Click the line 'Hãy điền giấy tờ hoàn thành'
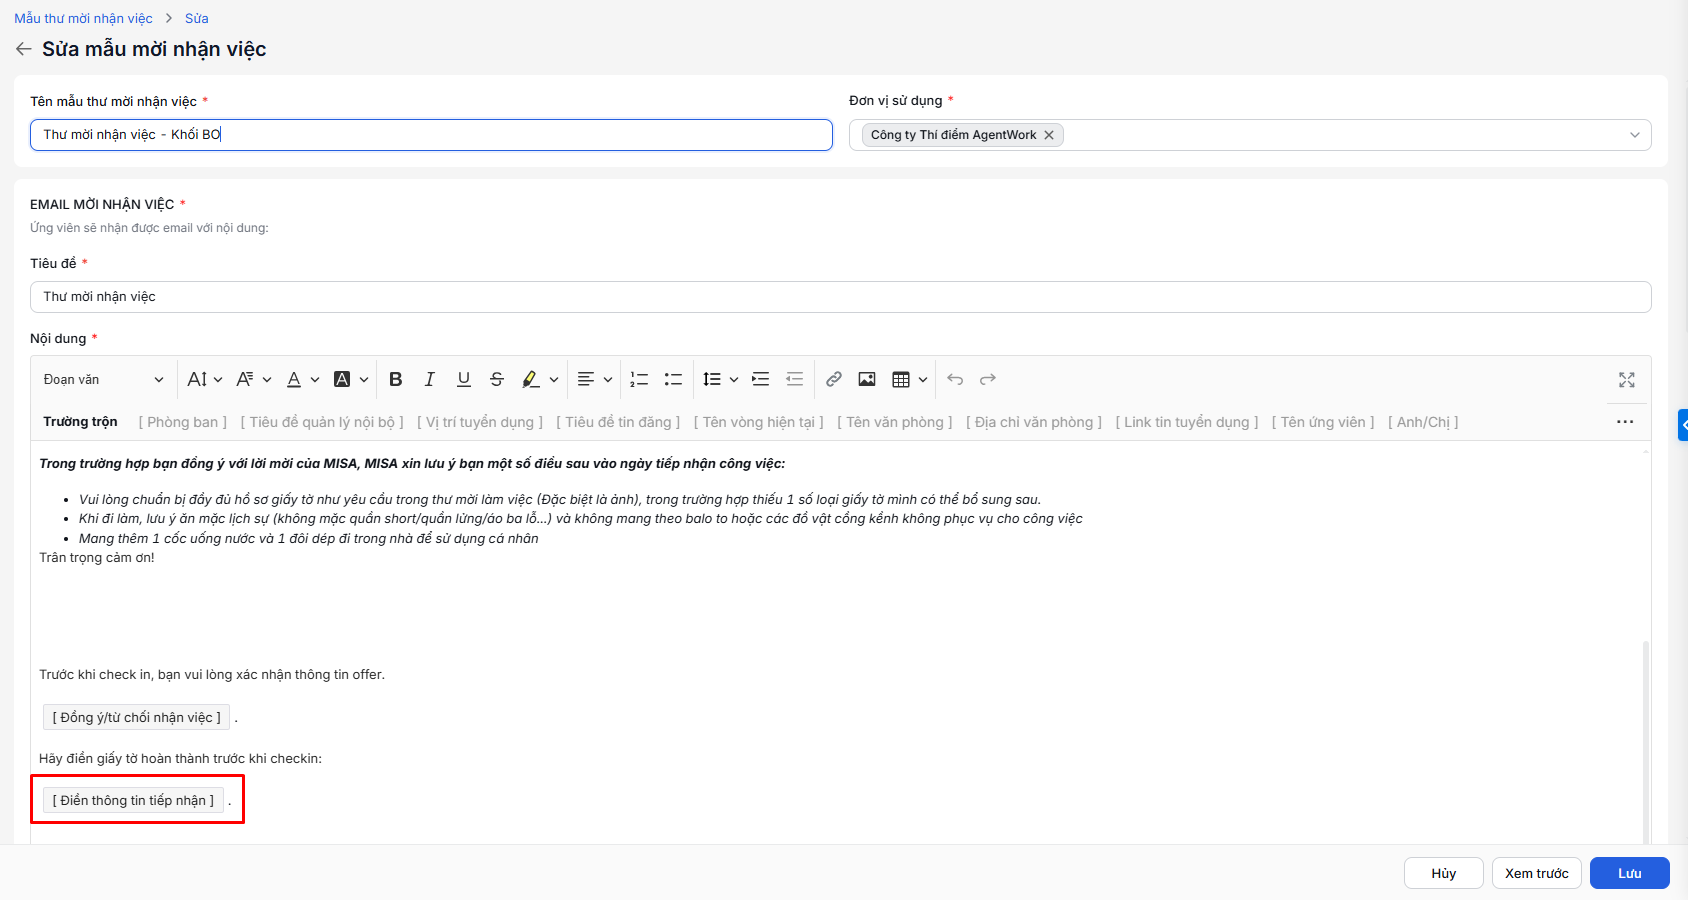 pos(180,759)
